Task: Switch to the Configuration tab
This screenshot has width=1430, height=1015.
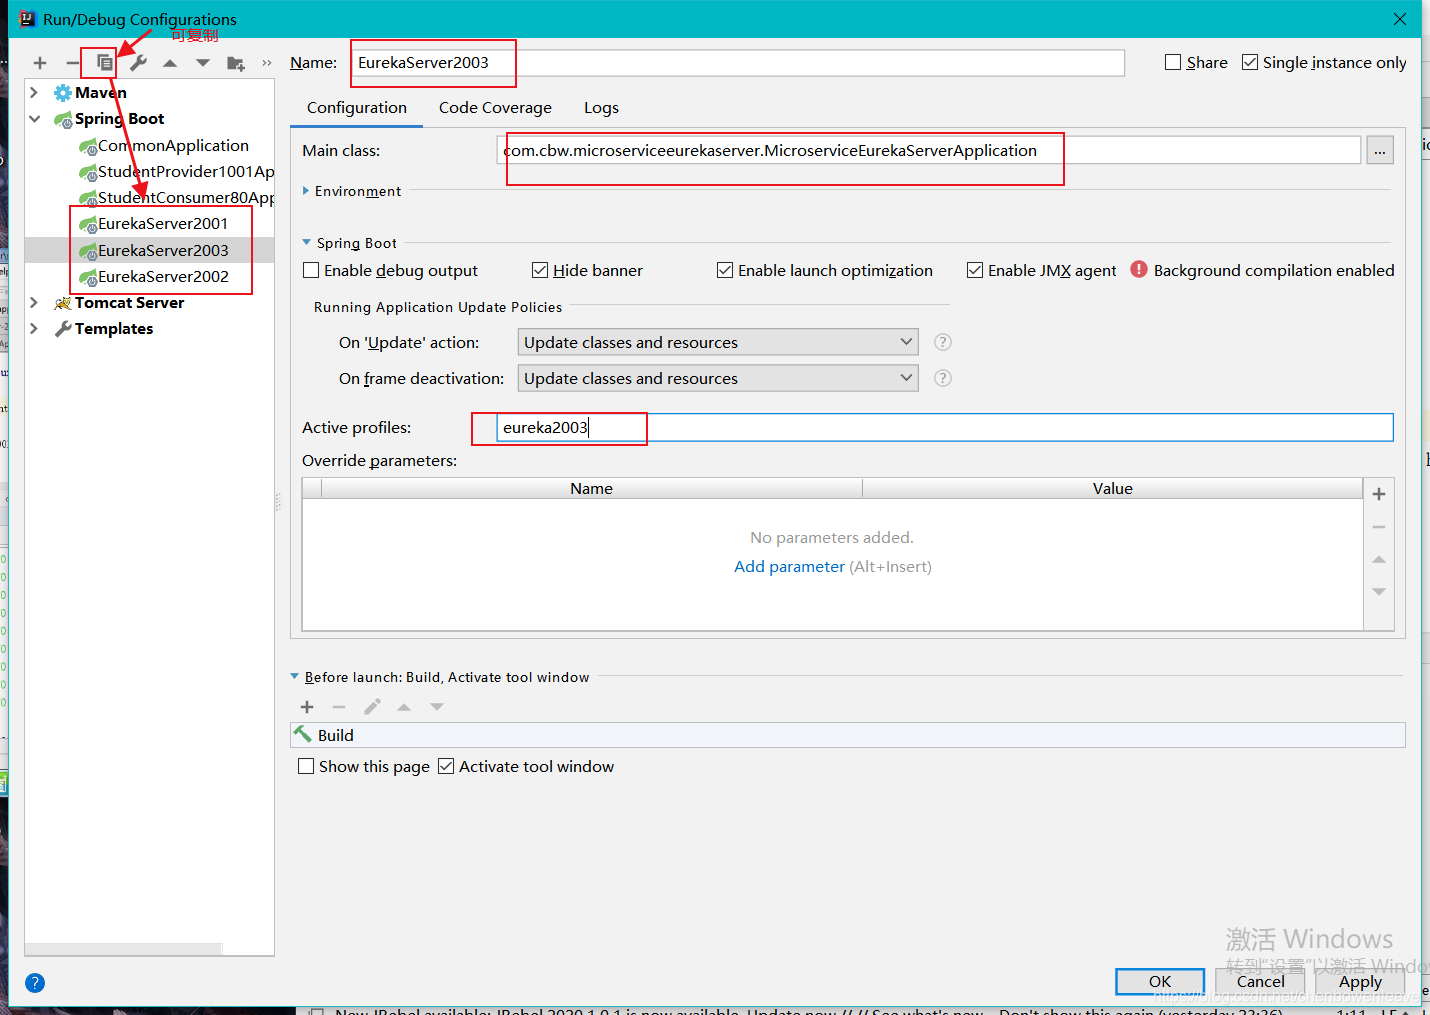Action: point(357,108)
